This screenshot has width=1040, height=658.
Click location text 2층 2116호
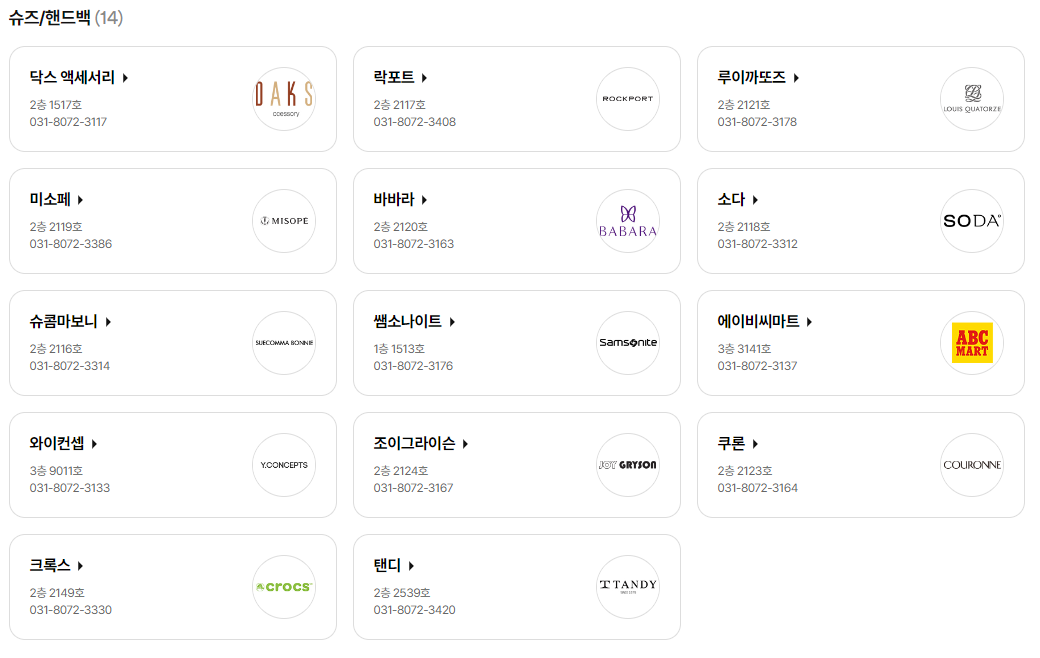point(56,349)
